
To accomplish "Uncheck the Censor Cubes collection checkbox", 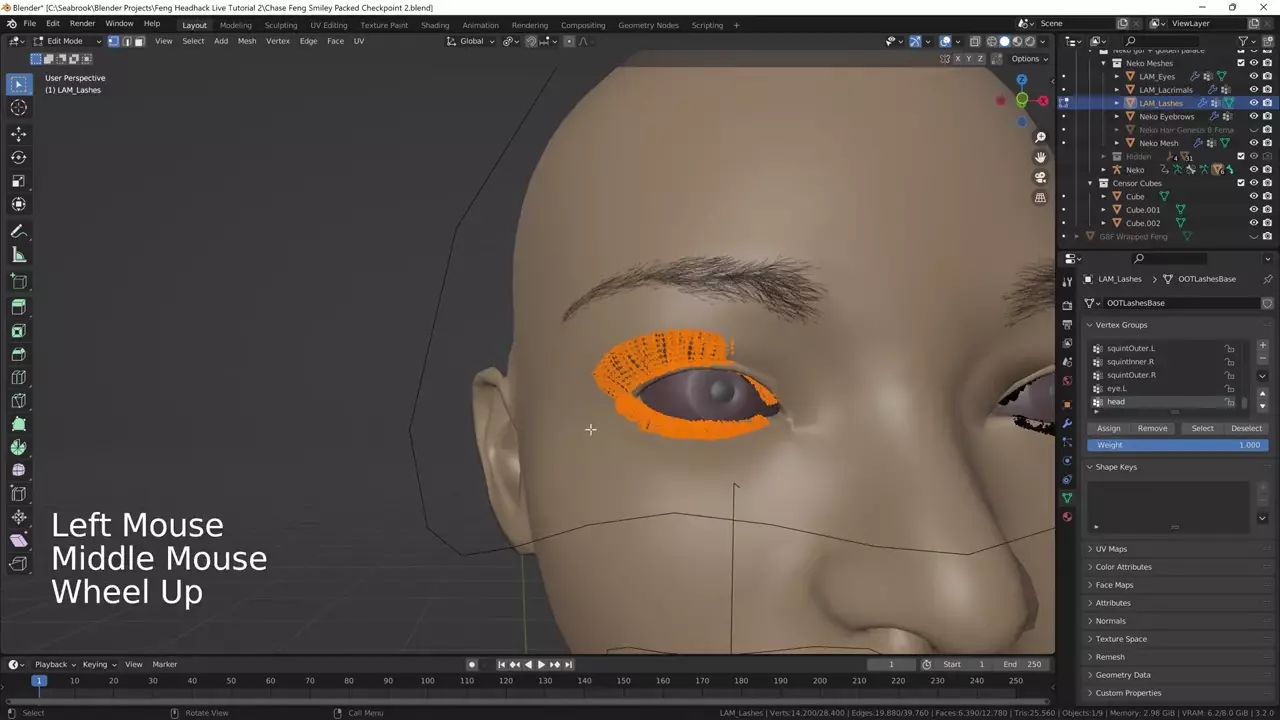I will (1241, 183).
